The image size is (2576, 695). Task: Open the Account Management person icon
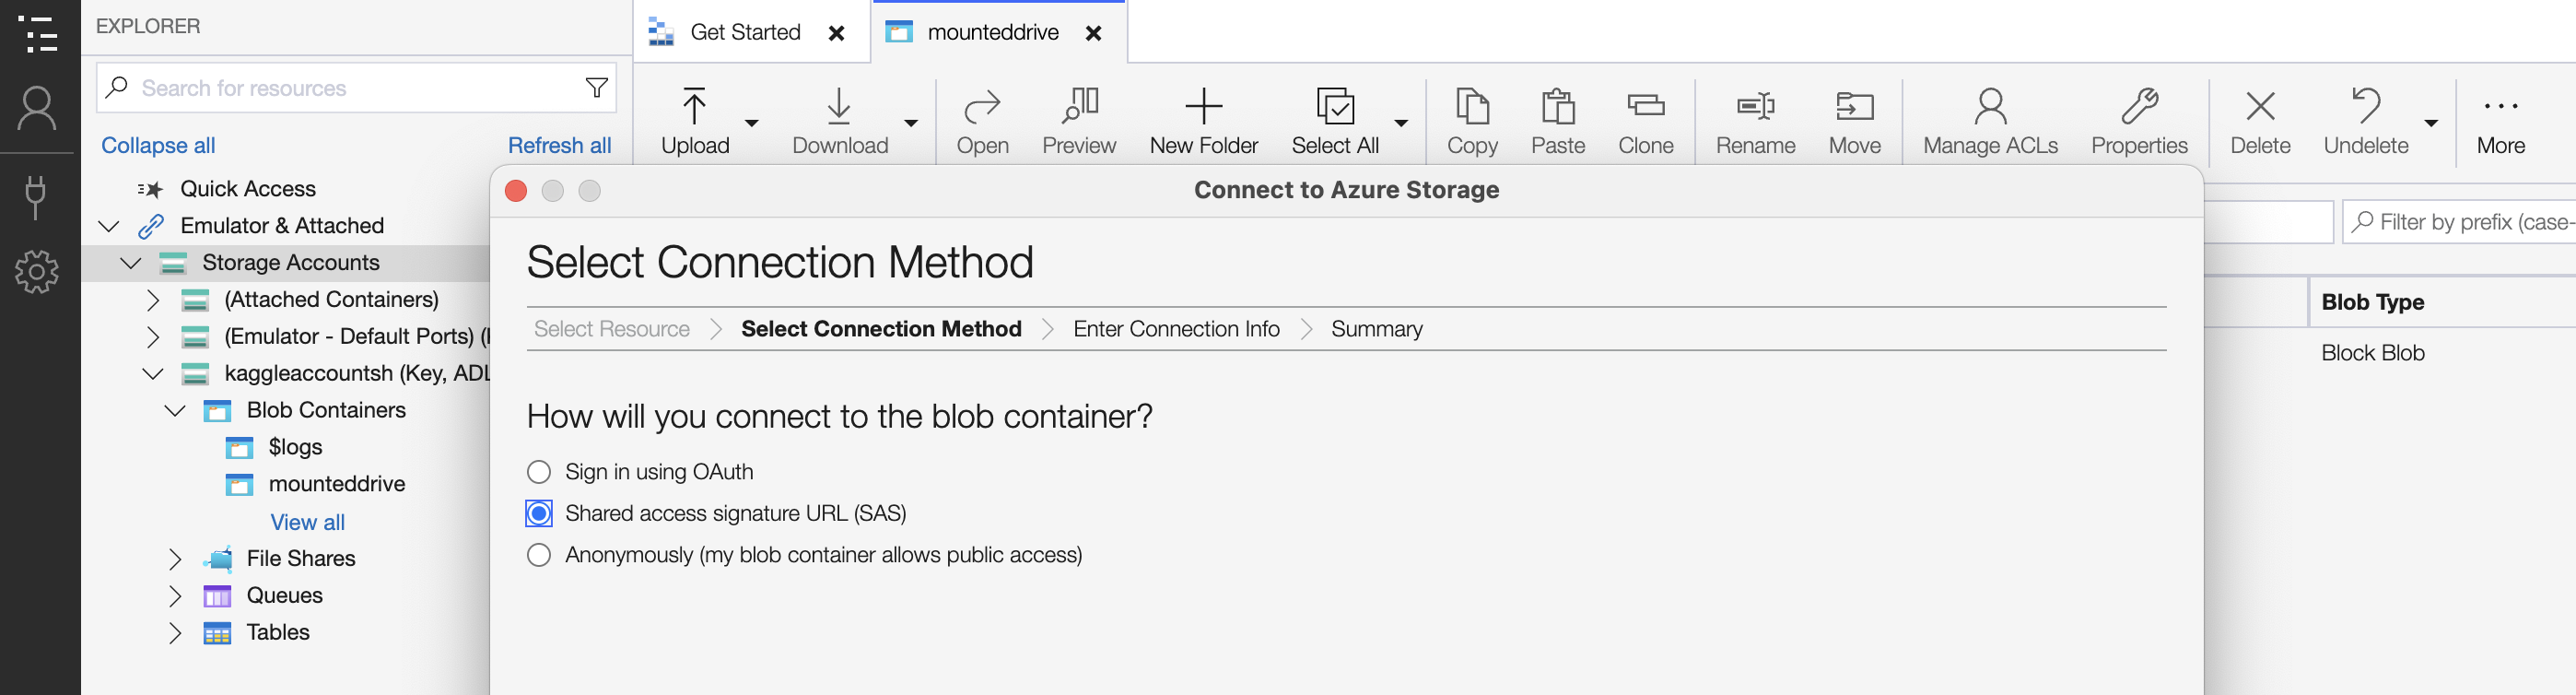37,108
